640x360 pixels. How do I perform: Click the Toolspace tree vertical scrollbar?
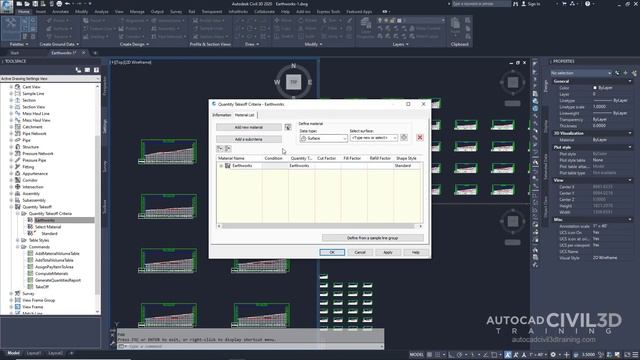tap(98, 199)
